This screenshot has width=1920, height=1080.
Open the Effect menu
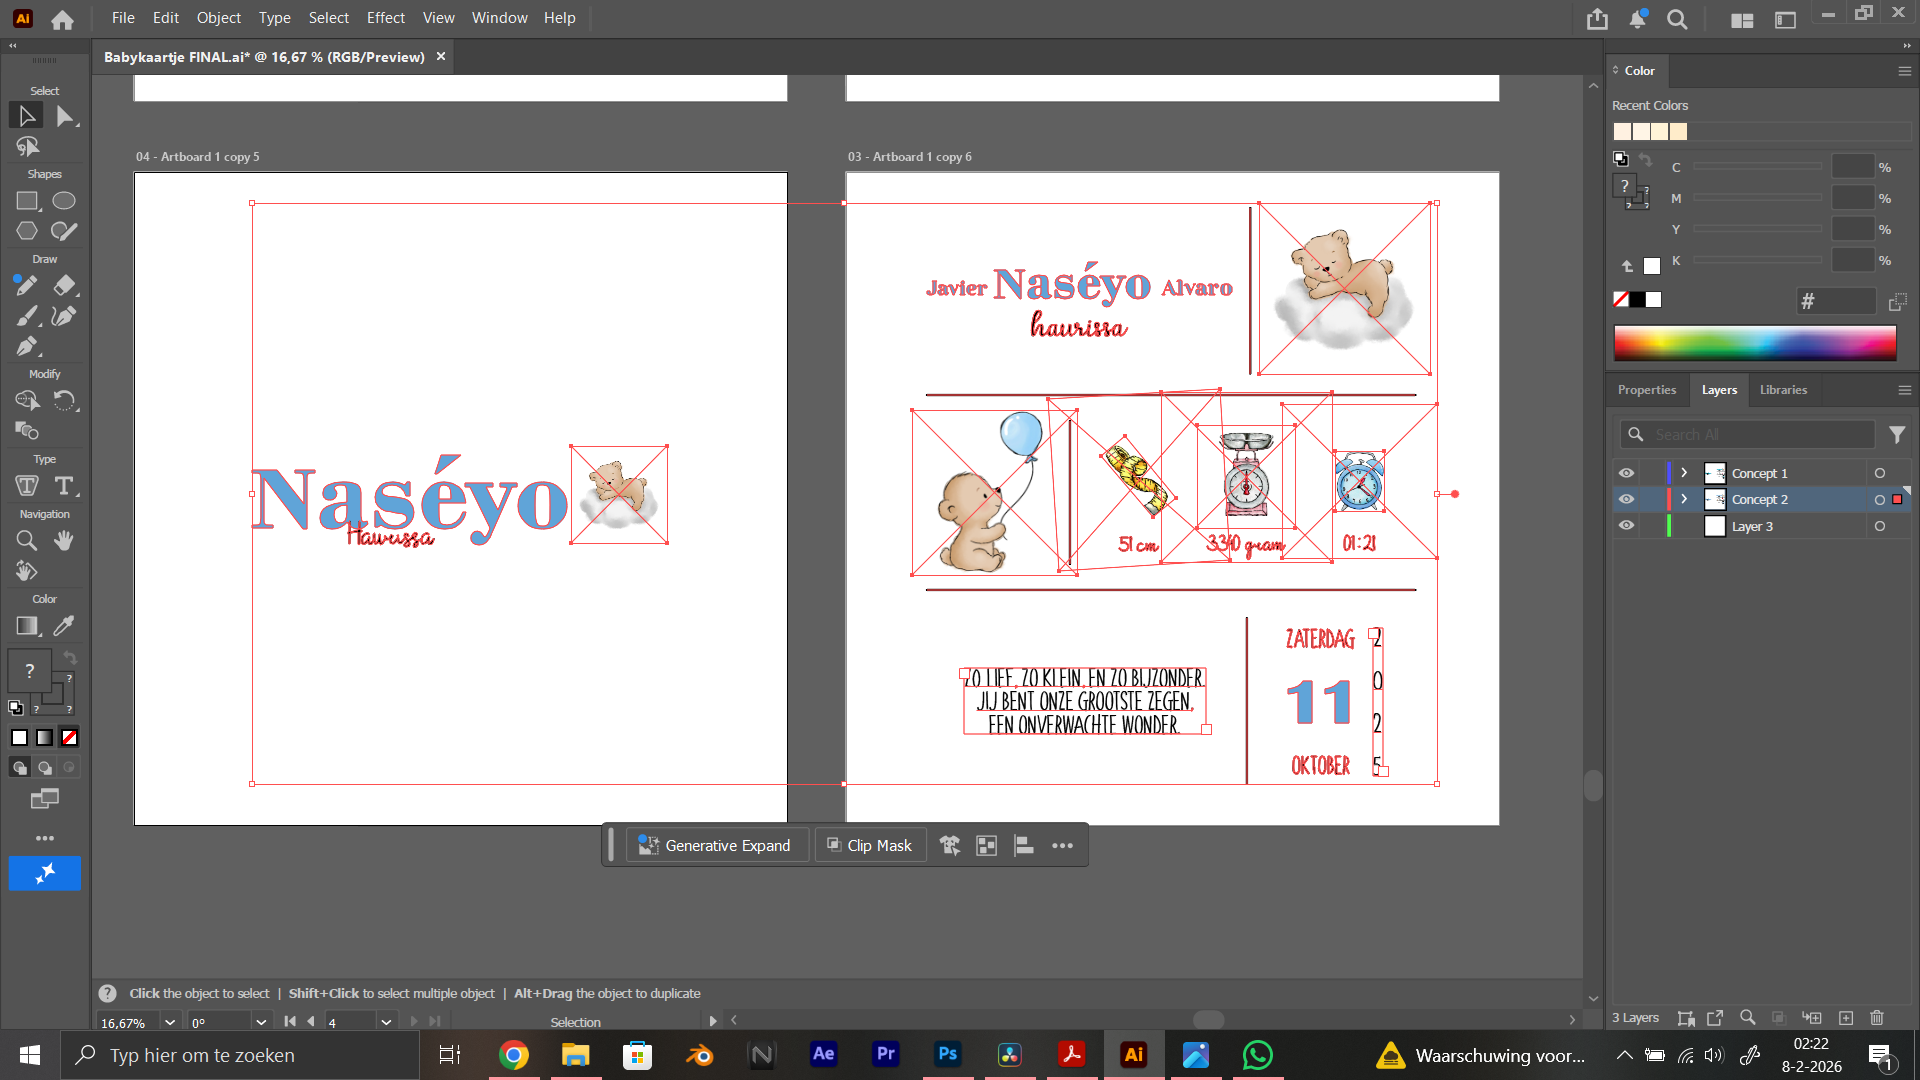point(385,18)
